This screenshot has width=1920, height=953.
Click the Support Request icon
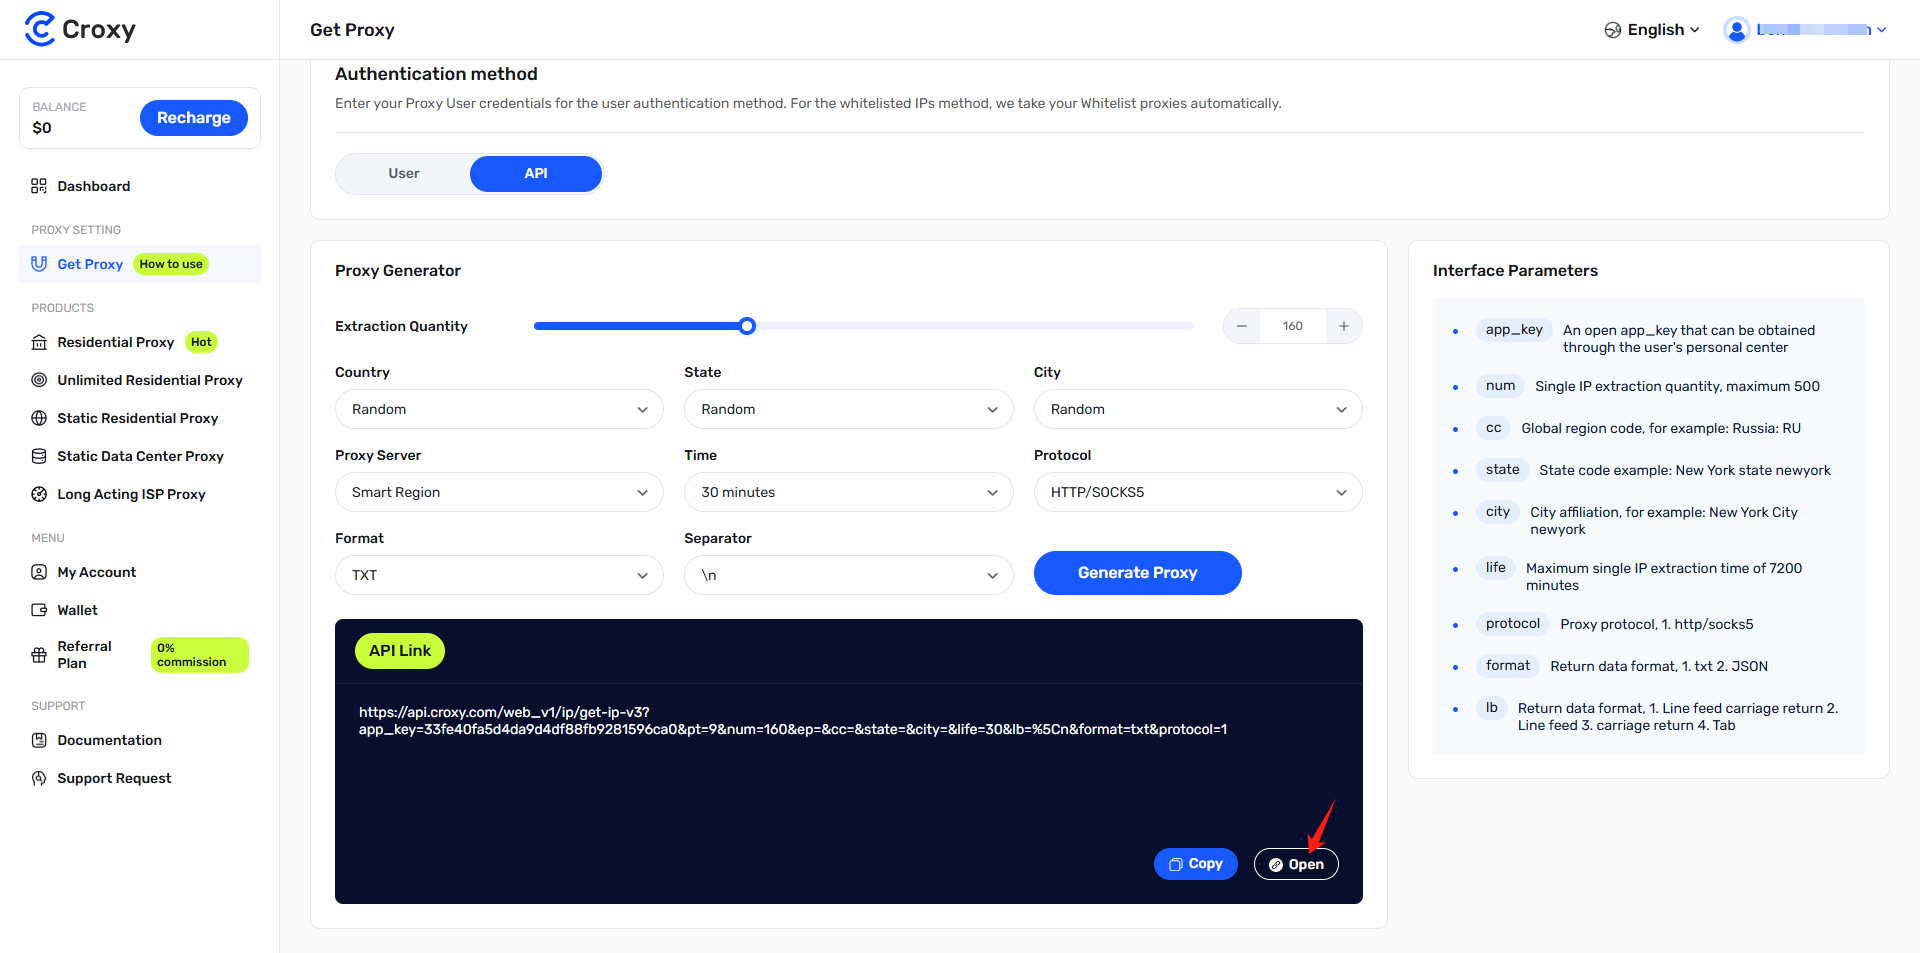(39, 778)
